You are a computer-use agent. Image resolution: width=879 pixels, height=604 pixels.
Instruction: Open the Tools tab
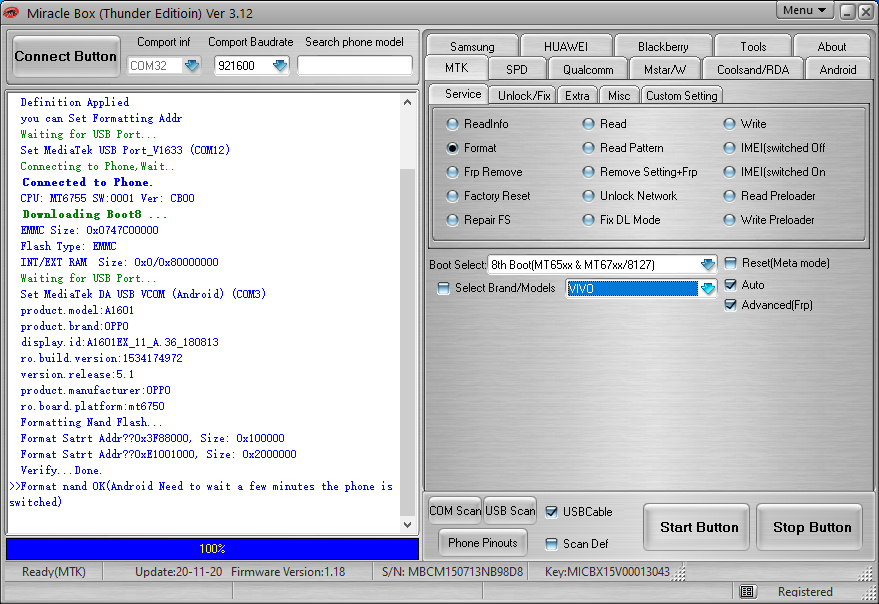pyautogui.click(x=753, y=46)
